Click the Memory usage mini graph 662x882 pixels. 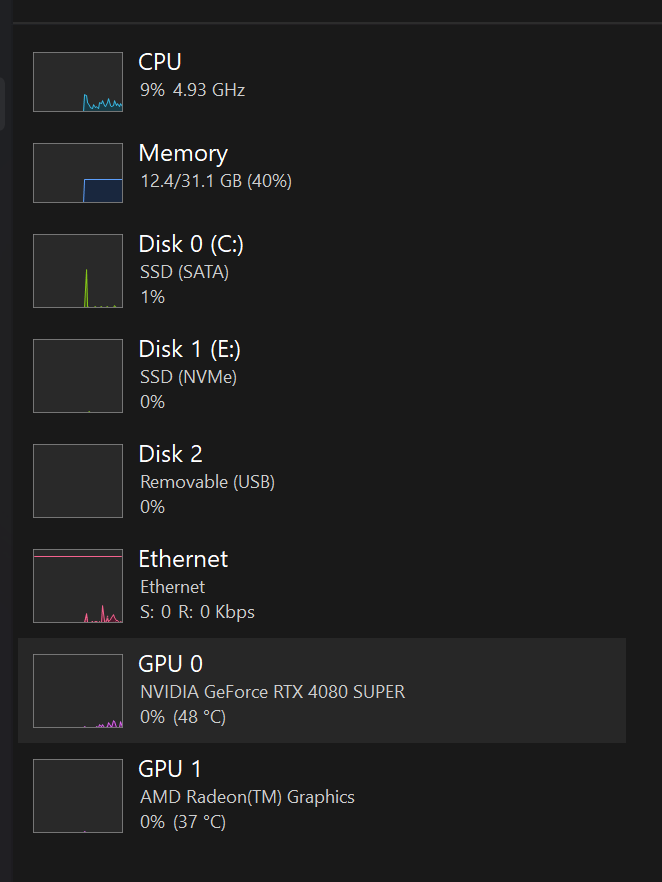pos(78,173)
